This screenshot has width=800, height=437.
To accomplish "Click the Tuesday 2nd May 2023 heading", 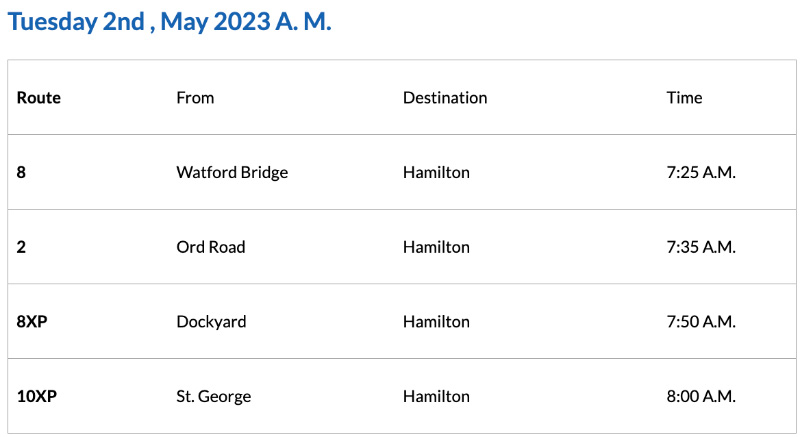I will [169, 22].
